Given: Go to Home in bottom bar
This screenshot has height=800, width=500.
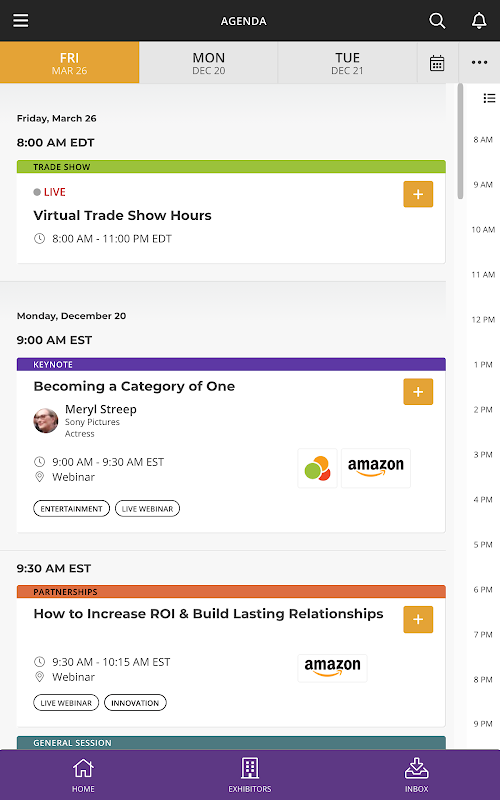Looking at the screenshot, I should pyautogui.click(x=83, y=775).
